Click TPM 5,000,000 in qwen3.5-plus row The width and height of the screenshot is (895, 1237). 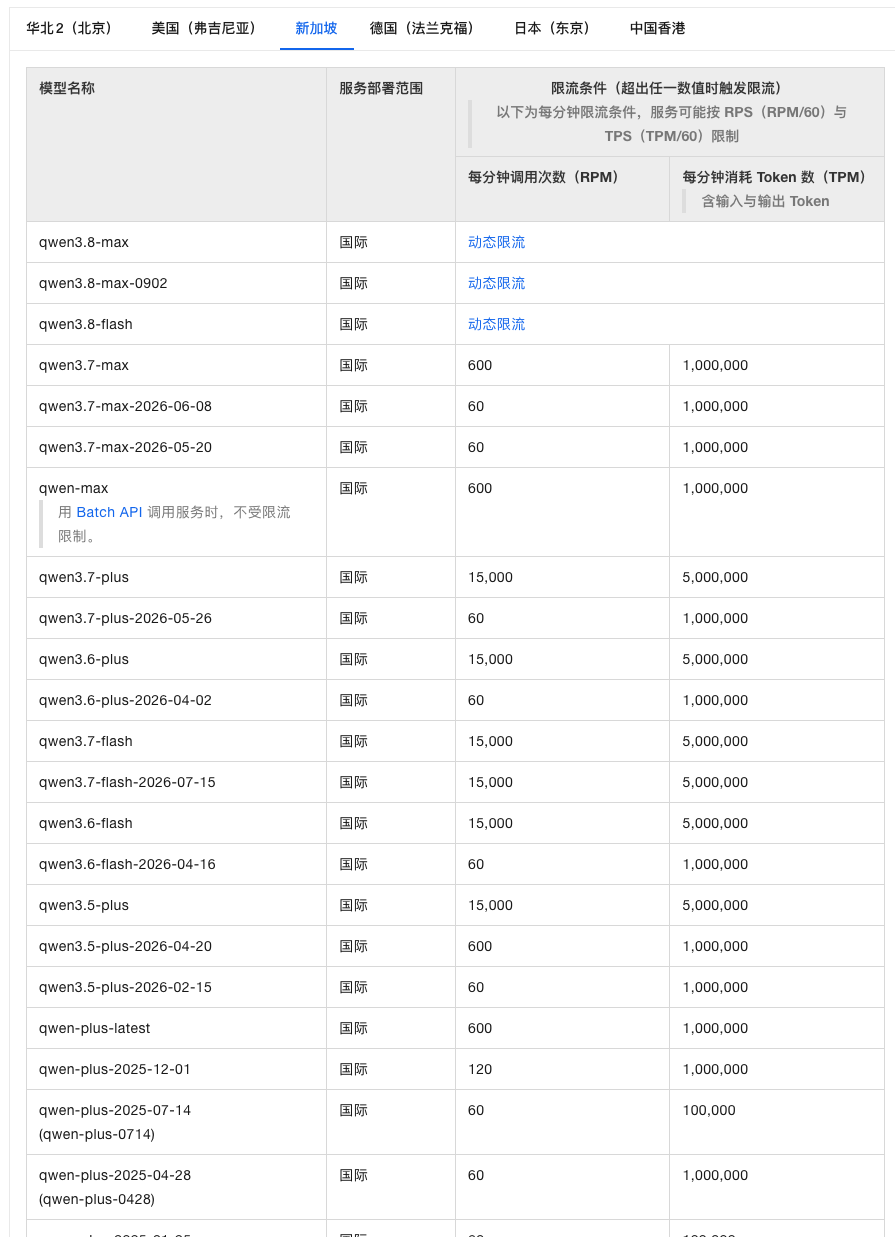point(715,905)
